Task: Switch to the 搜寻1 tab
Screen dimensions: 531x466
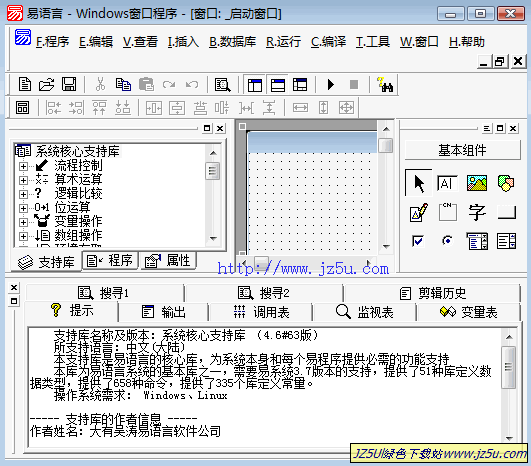Action: point(104,293)
